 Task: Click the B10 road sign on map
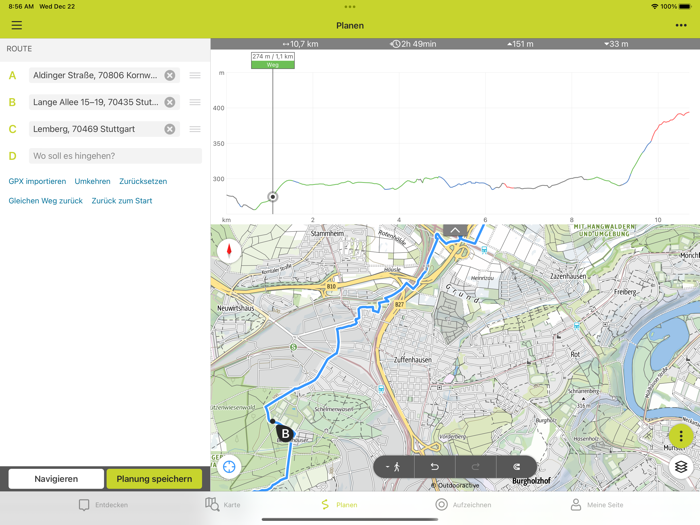tap(331, 286)
